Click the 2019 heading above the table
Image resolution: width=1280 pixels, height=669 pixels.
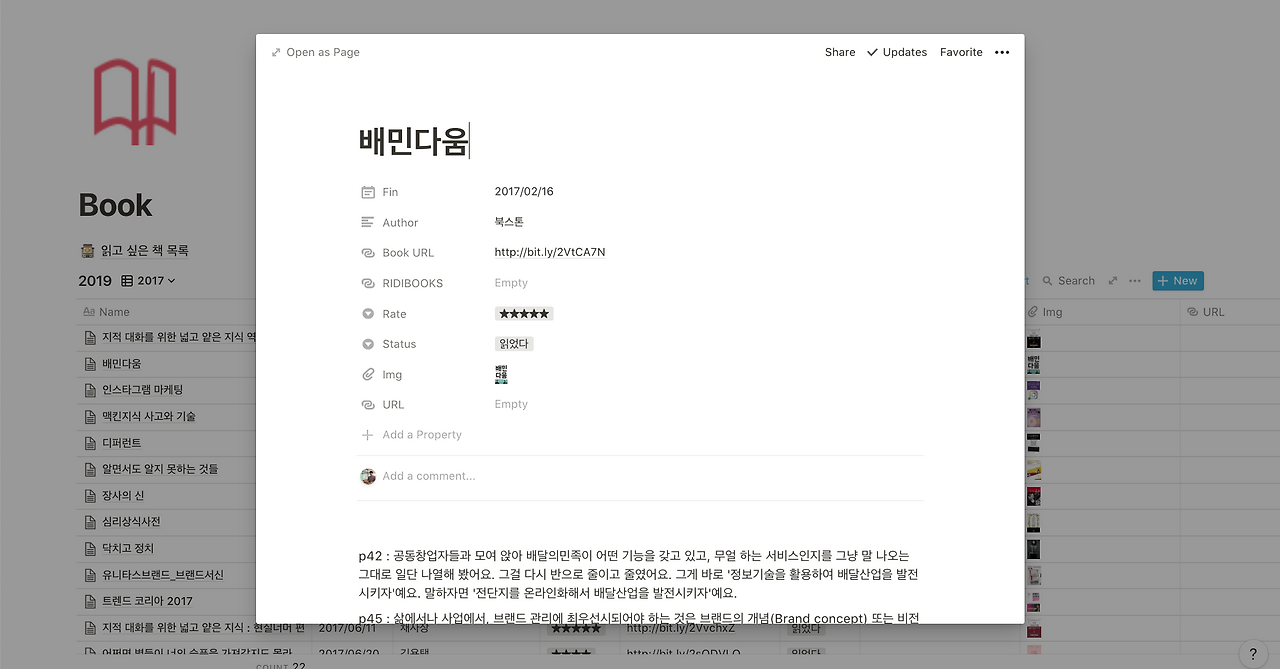(95, 281)
